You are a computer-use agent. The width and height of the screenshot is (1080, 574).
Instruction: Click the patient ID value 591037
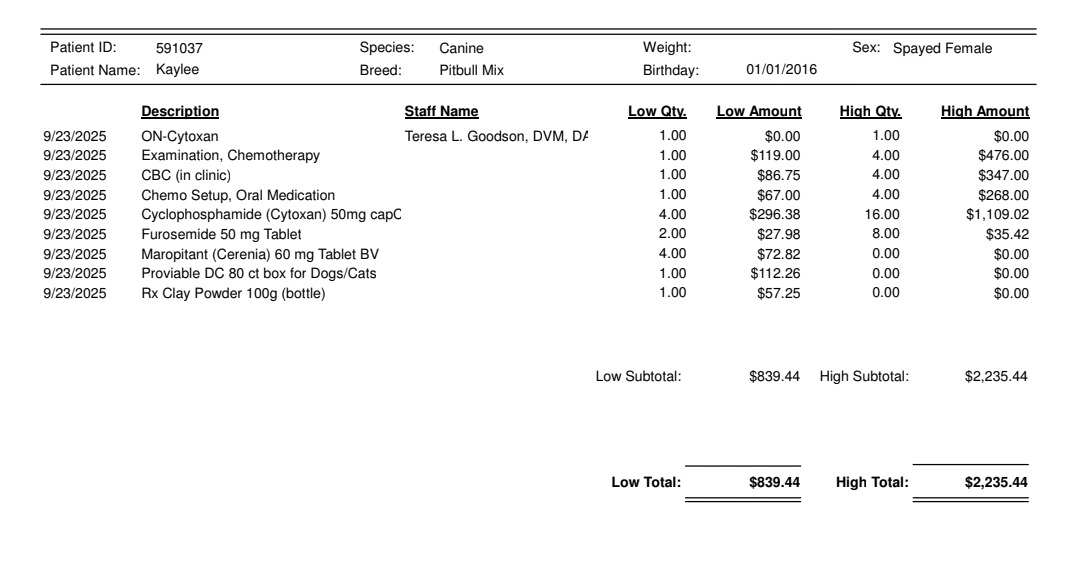point(180,47)
